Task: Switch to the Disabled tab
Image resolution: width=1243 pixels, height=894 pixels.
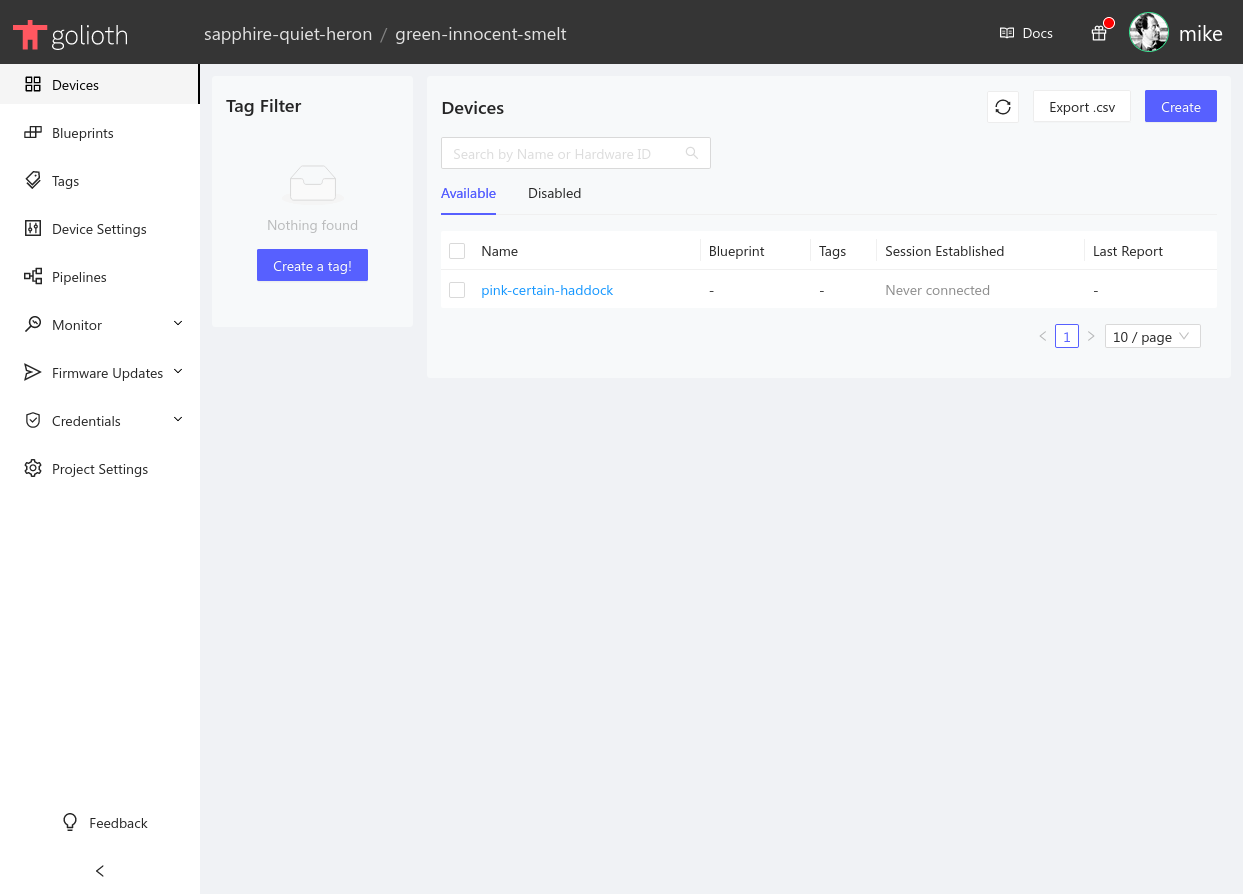Action: click(x=554, y=193)
